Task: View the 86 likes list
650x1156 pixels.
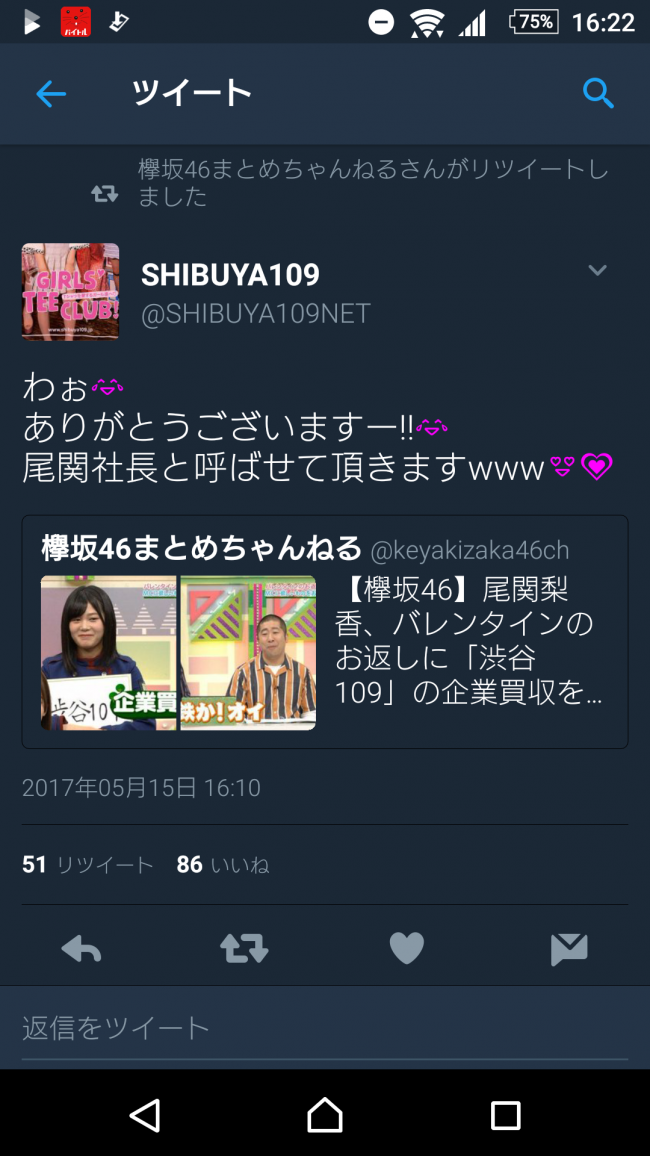Action: pyautogui.click(x=223, y=864)
